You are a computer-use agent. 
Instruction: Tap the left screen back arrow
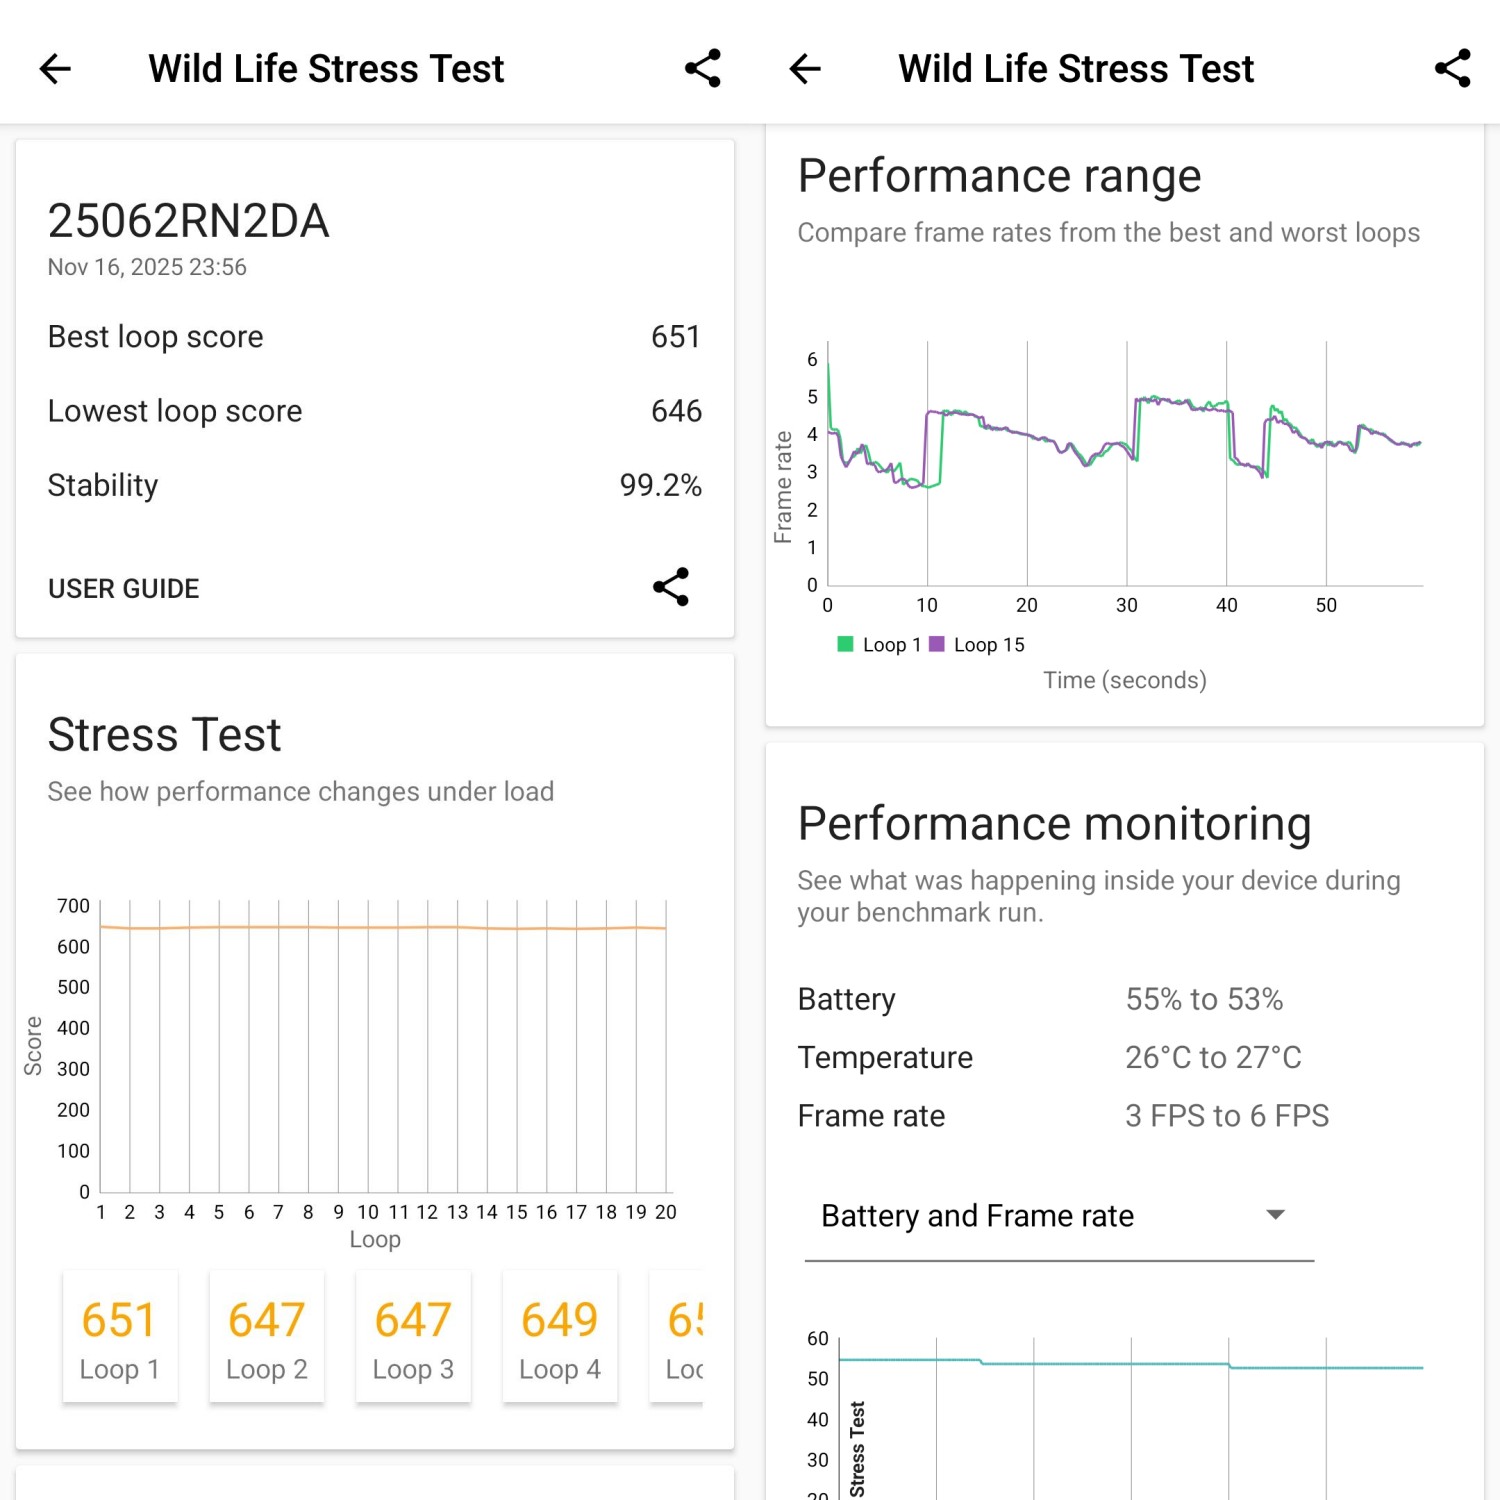55,69
